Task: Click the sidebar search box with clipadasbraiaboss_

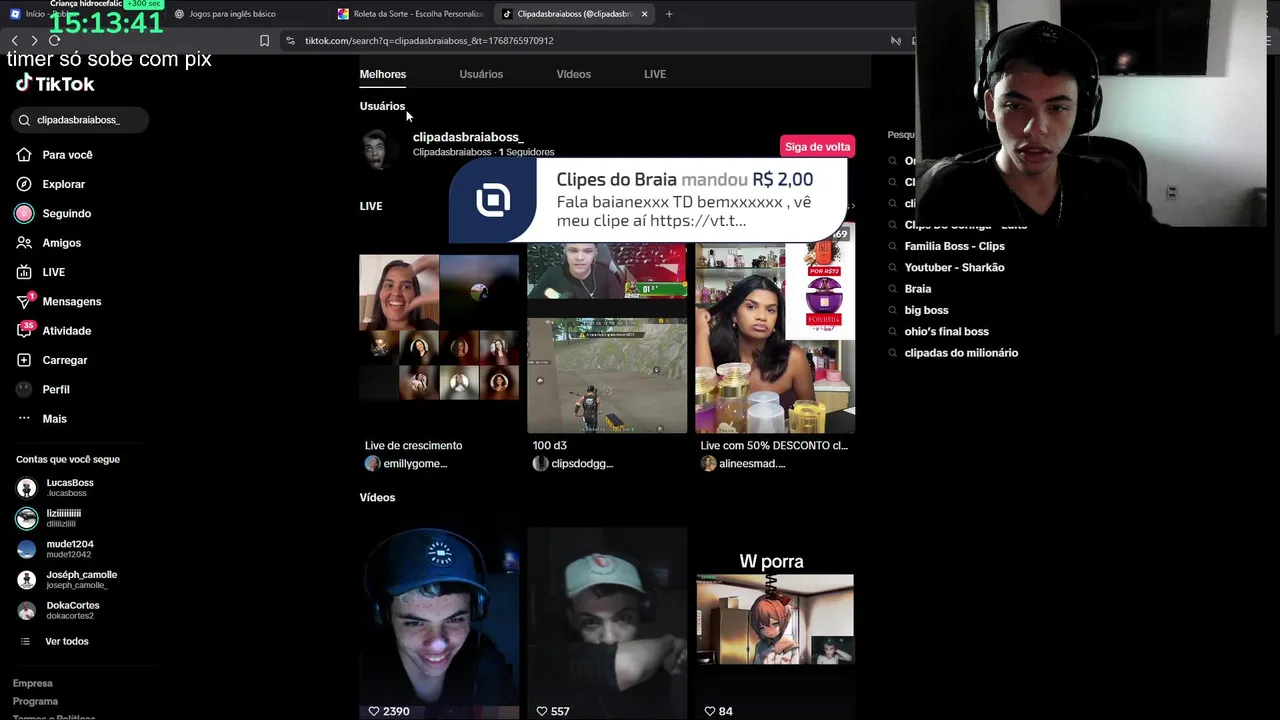Action: (x=80, y=120)
